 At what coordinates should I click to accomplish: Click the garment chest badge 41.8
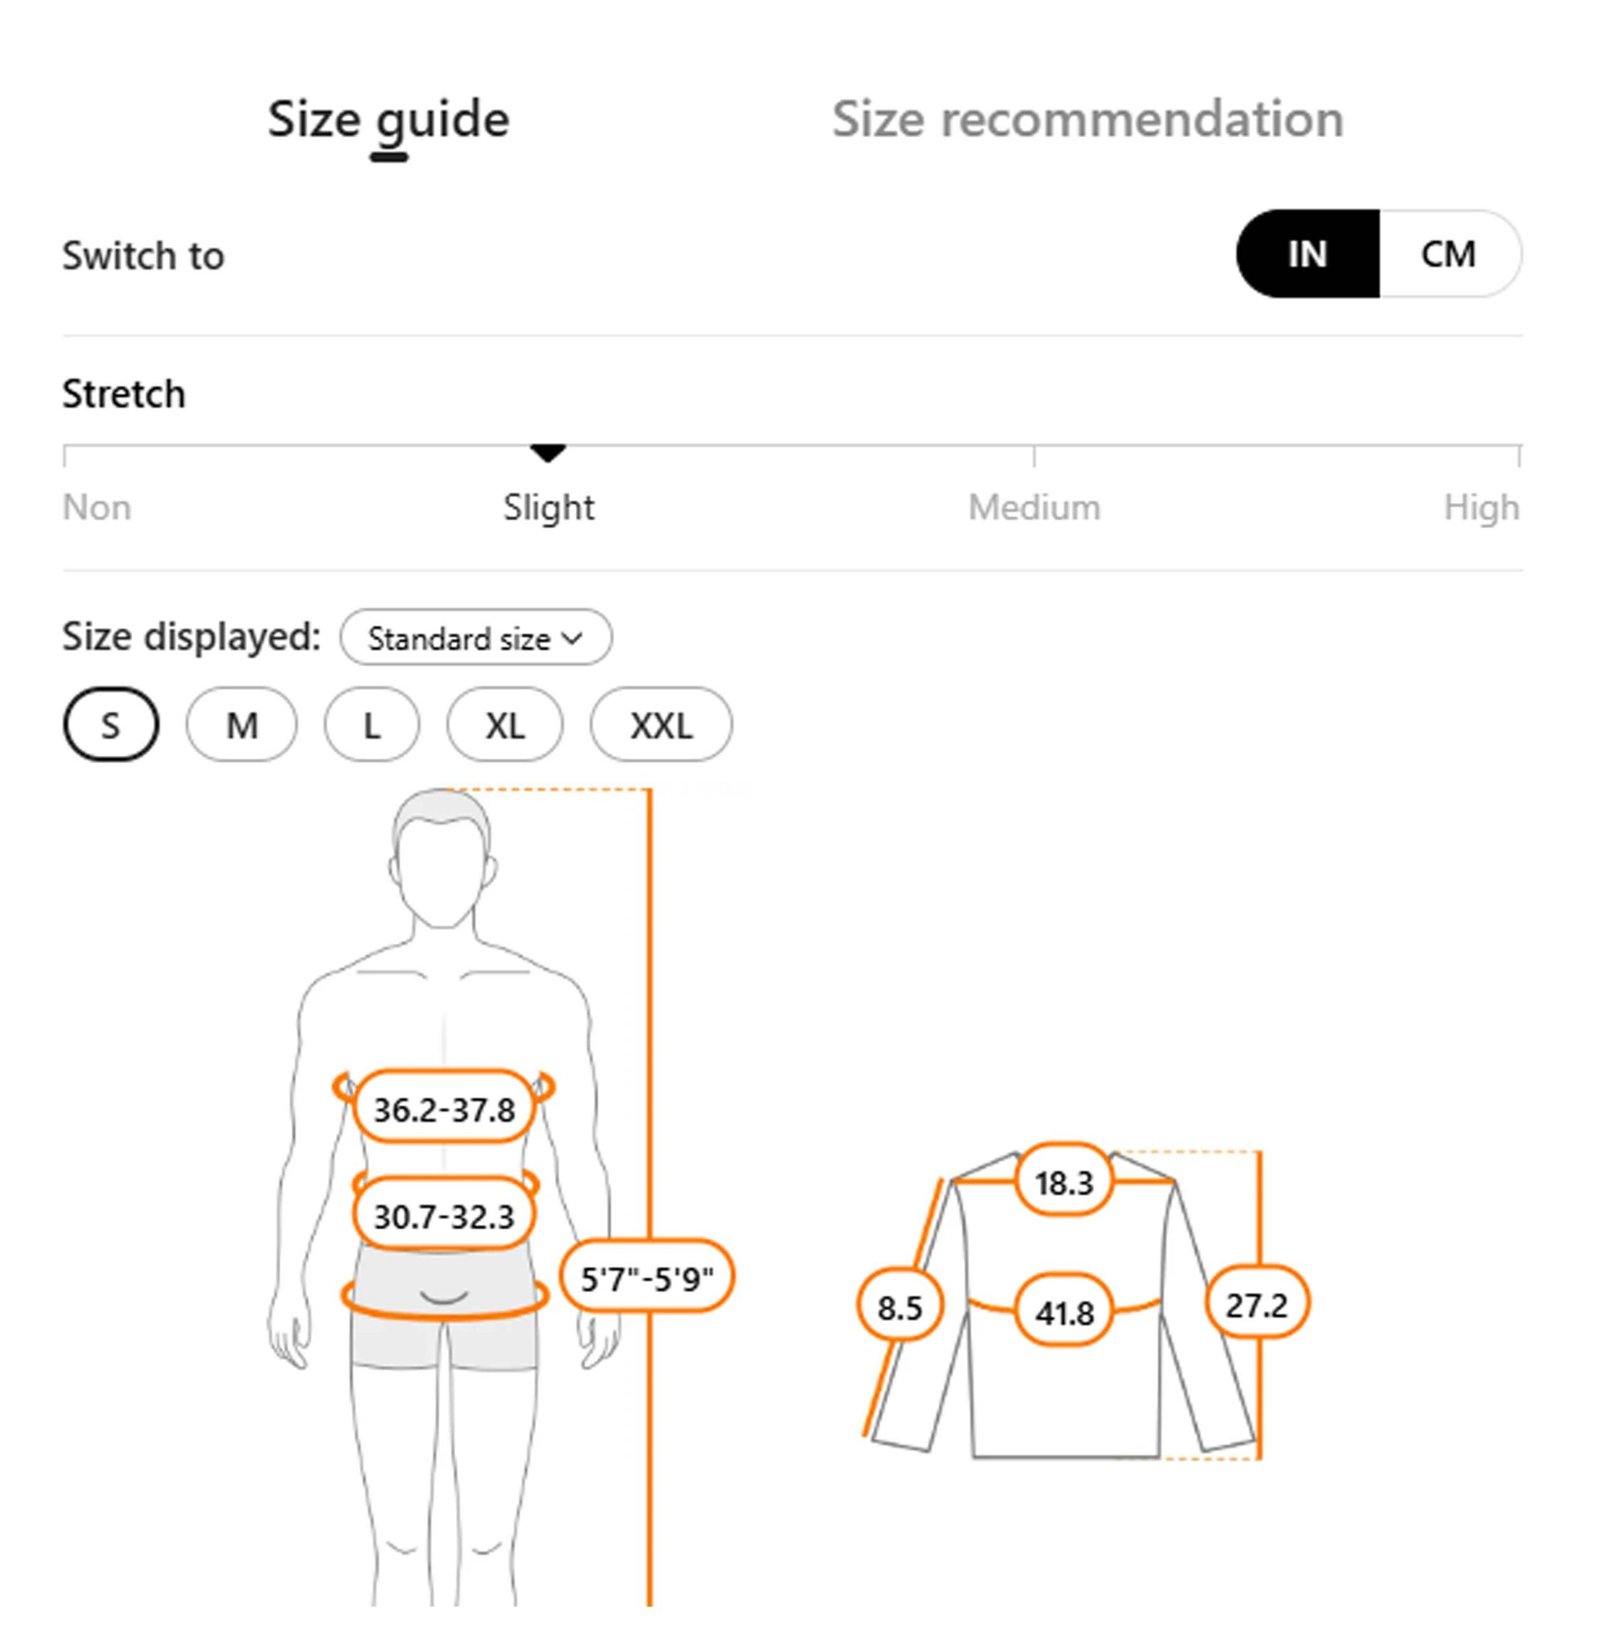pyautogui.click(x=1064, y=1312)
